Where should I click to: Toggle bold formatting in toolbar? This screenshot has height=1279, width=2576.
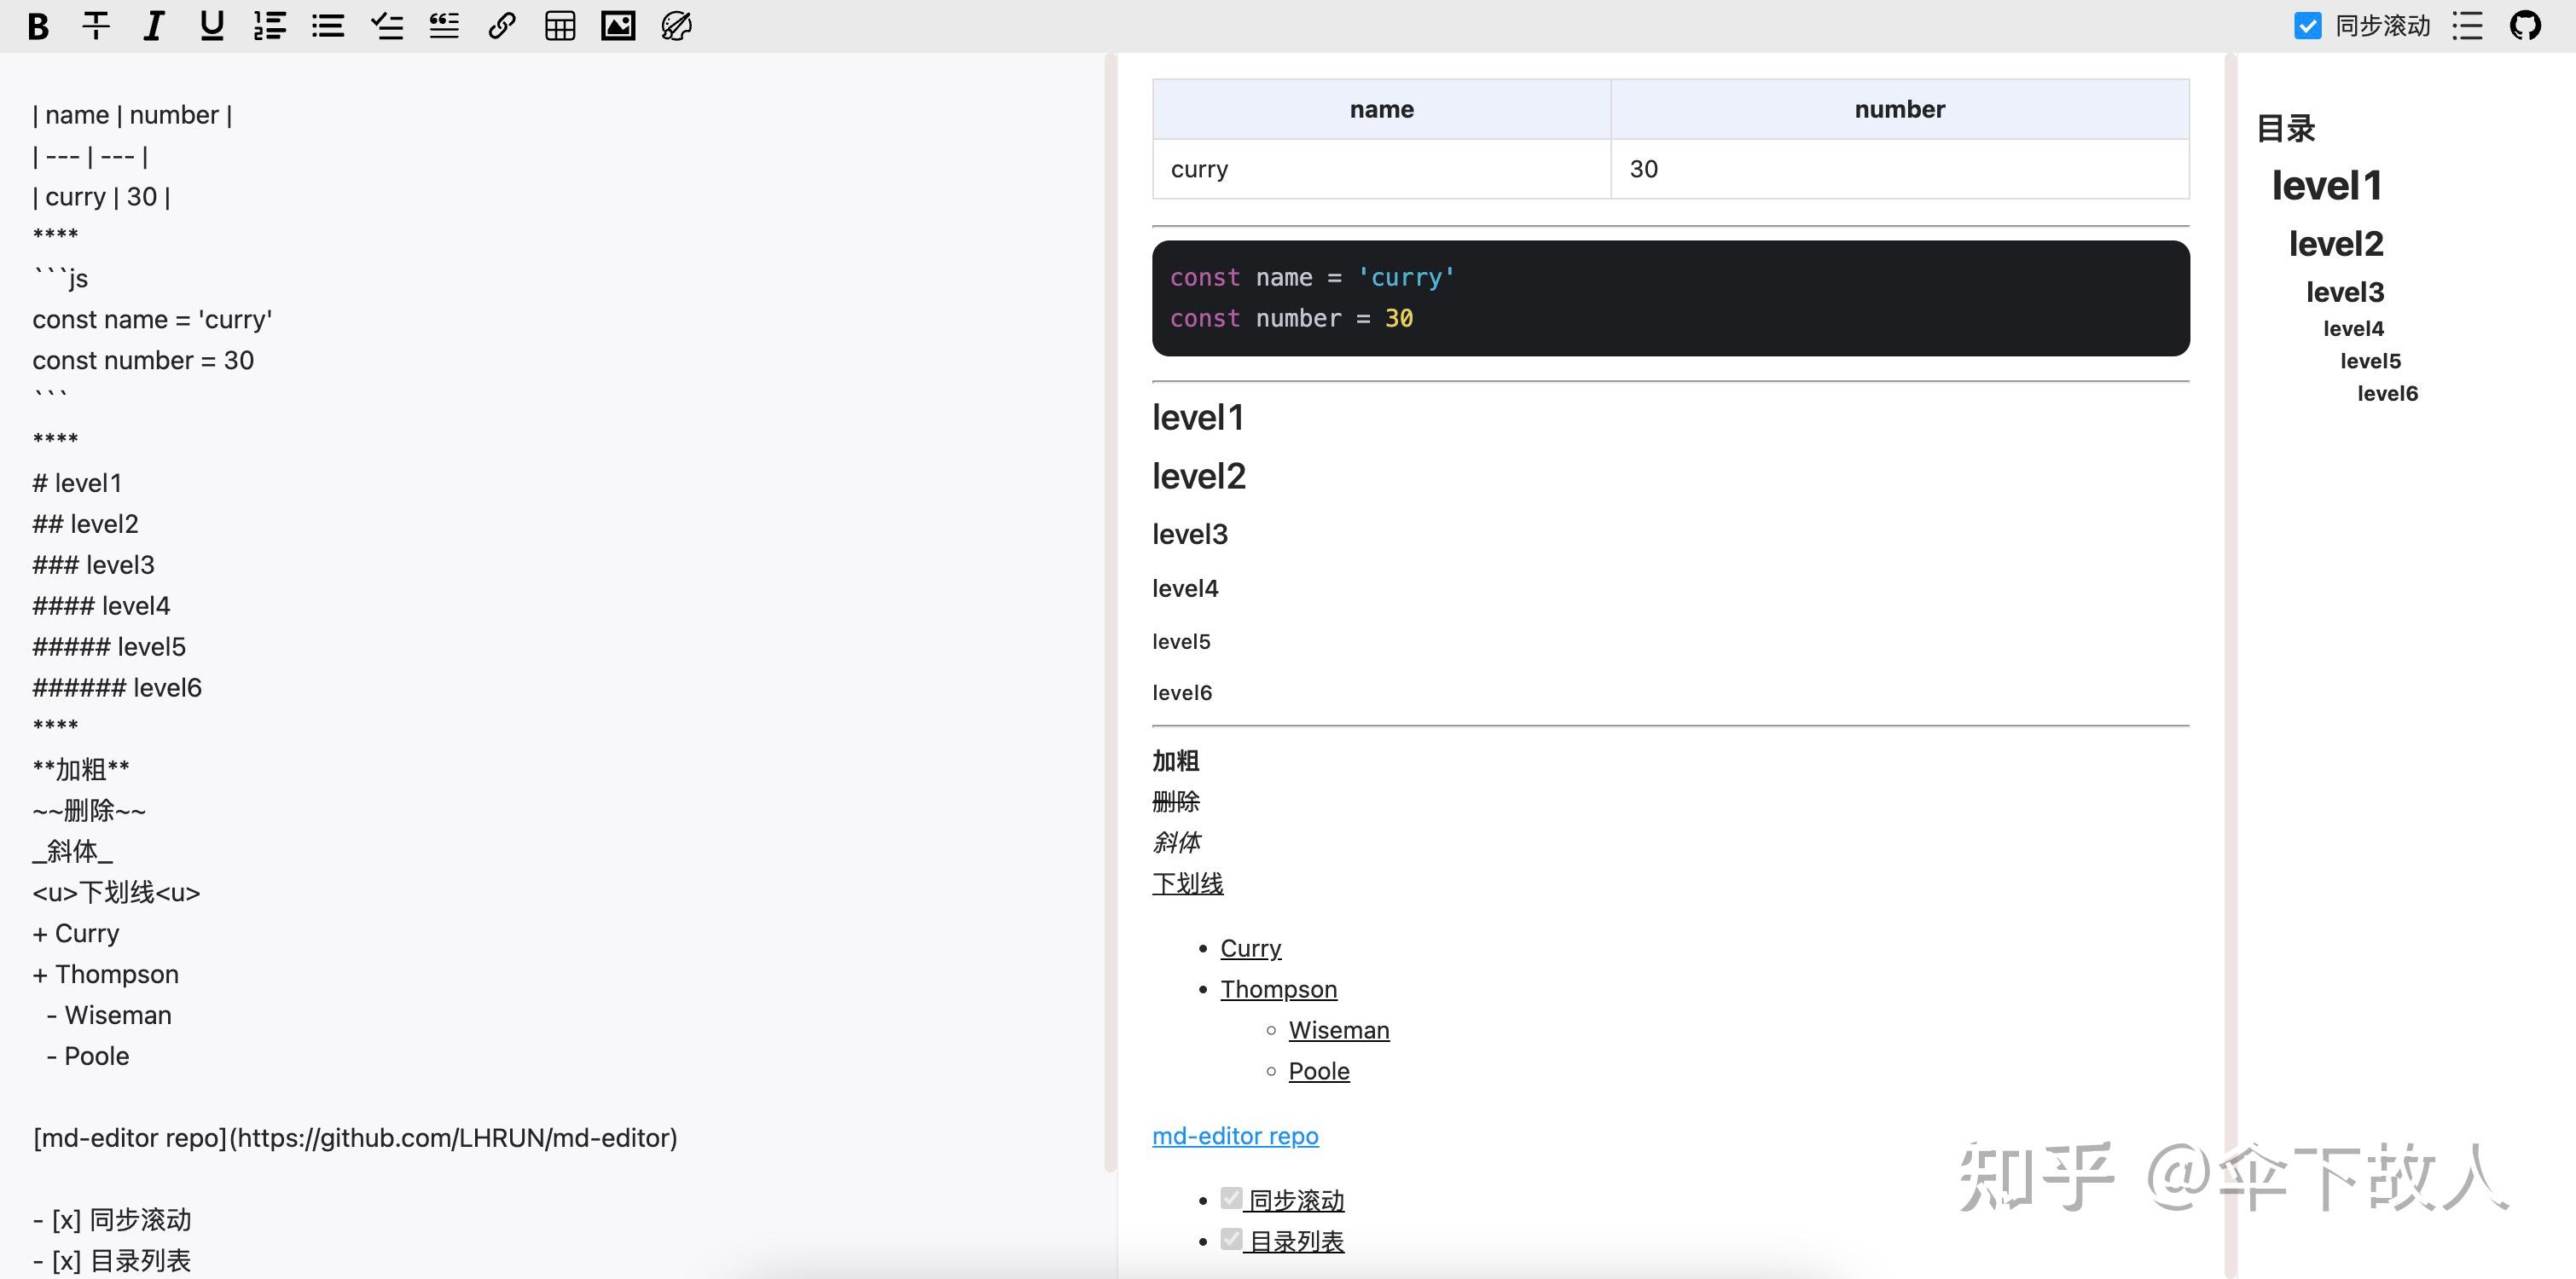point(38,26)
